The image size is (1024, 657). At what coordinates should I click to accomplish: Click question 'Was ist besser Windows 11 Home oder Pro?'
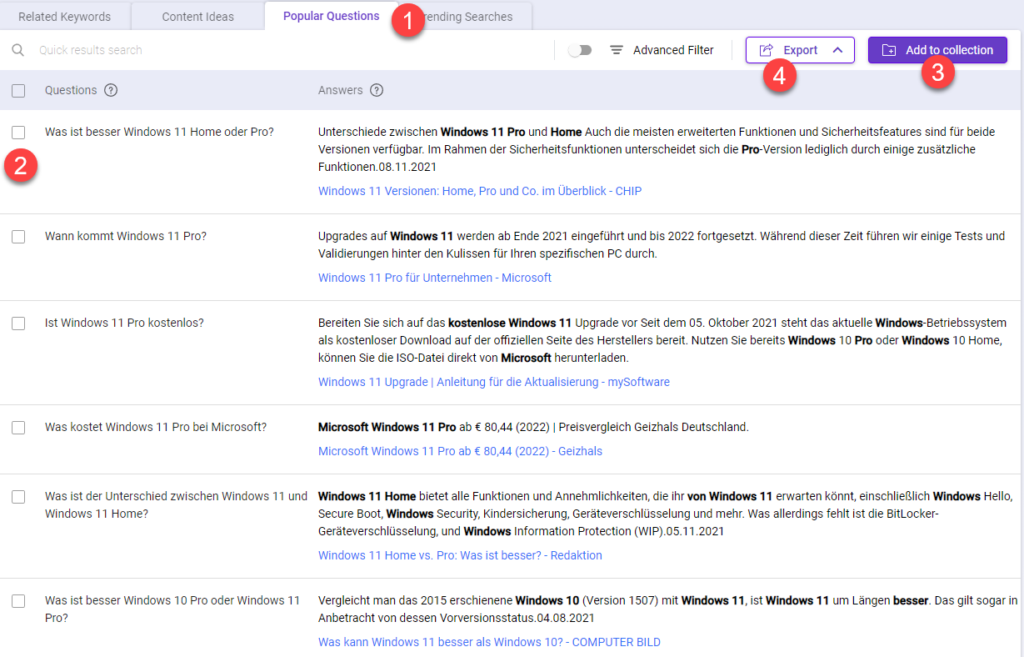tap(159, 133)
